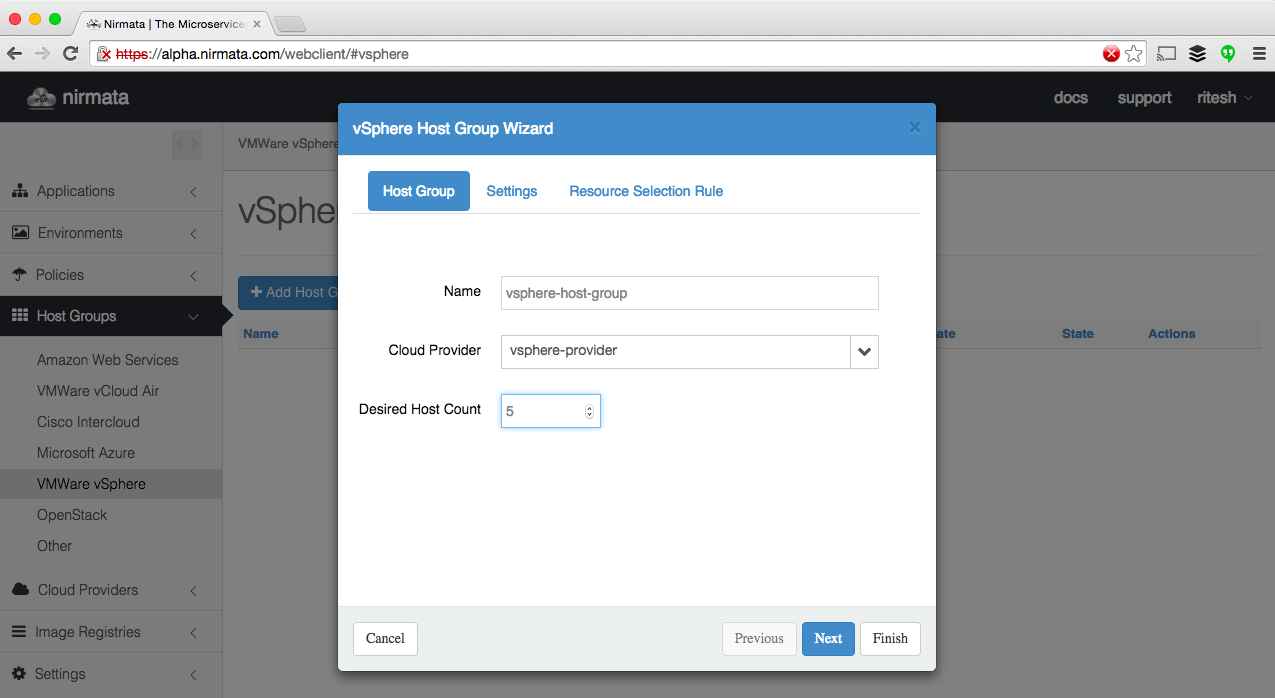Open the support link in the header
The image size is (1275, 698).
1145,98
